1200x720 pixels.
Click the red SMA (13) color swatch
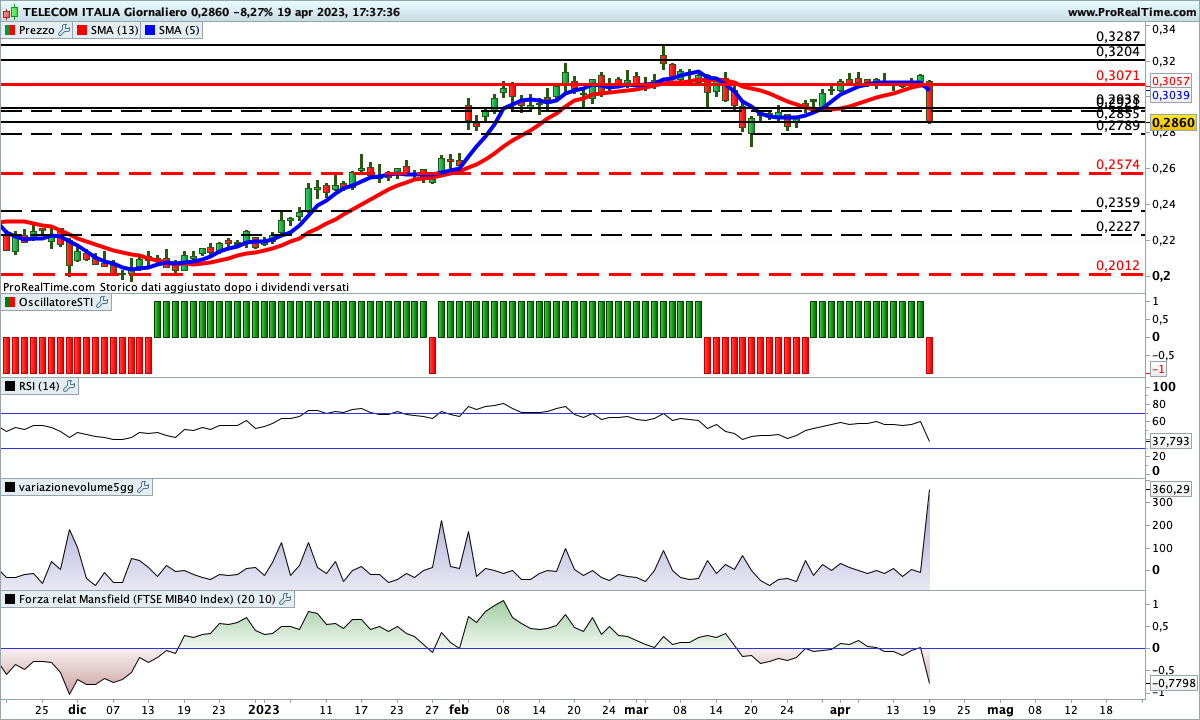pyautogui.click(x=82, y=30)
